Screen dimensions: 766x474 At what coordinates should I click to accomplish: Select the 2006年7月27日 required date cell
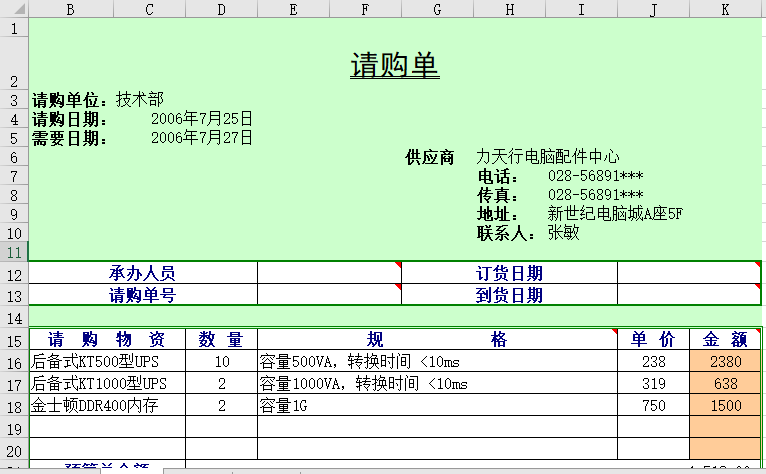pyautogui.click(x=201, y=138)
